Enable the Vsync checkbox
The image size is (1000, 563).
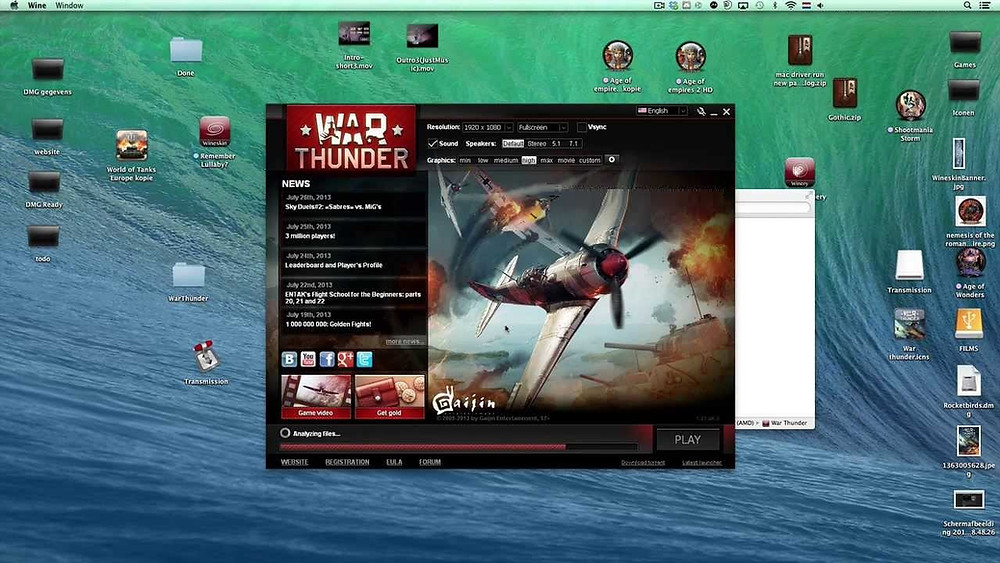[582, 127]
